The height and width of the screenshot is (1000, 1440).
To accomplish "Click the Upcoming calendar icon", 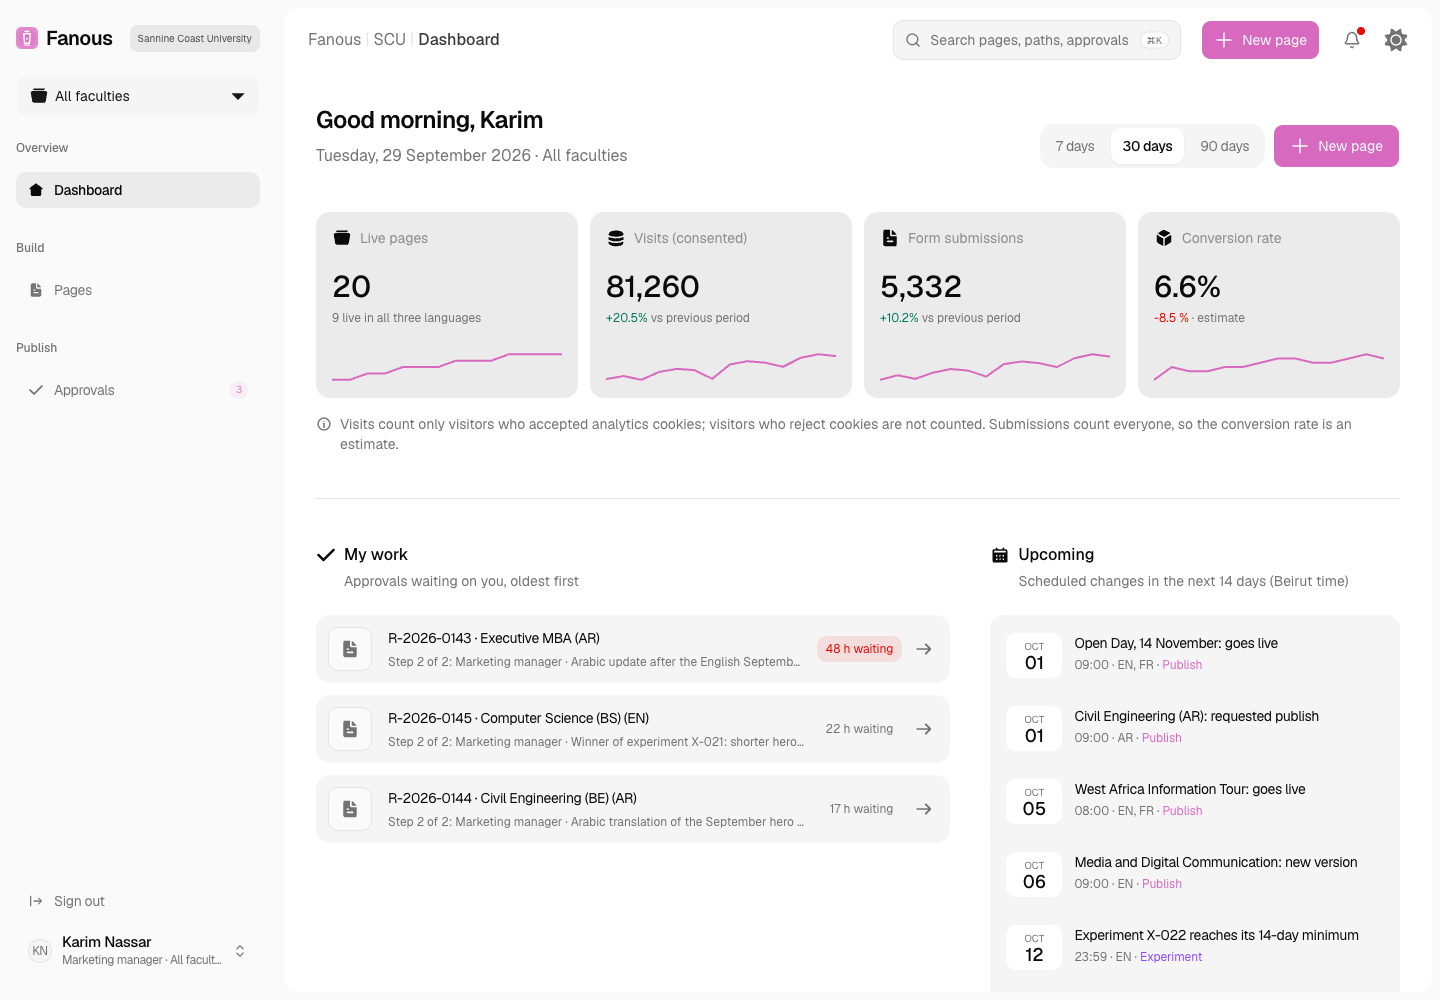I will 1000,555.
